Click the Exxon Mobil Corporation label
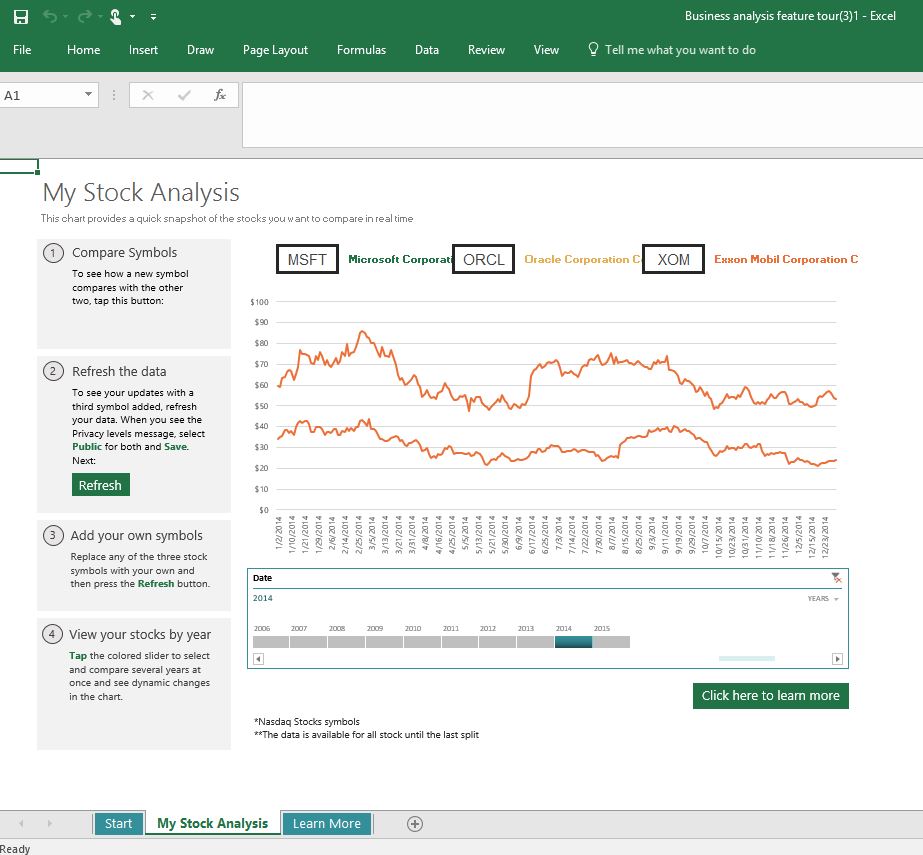This screenshot has height=855, width=923. click(x=786, y=259)
